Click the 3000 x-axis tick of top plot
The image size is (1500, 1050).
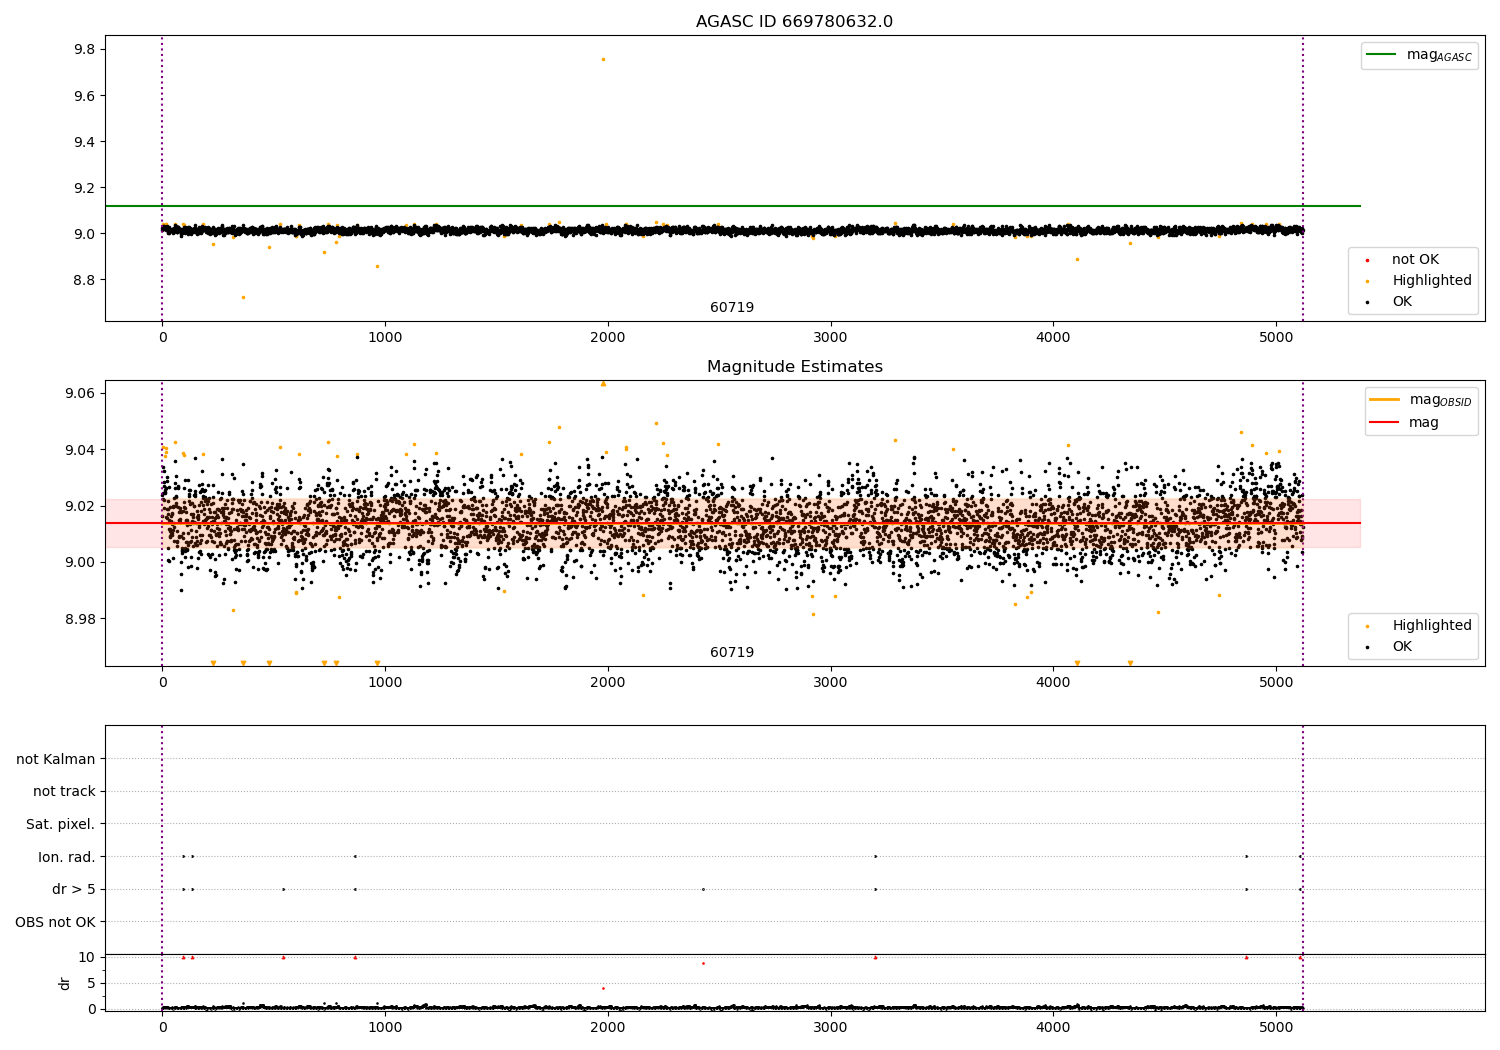pos(831,338)
